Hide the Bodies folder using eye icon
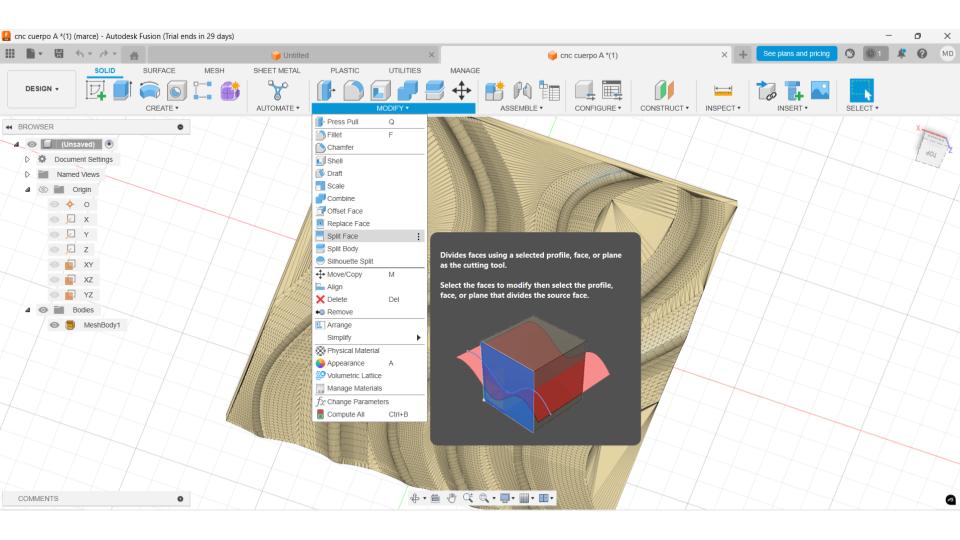Viewport: 960px width, 540px height. [x=43, y=310]
